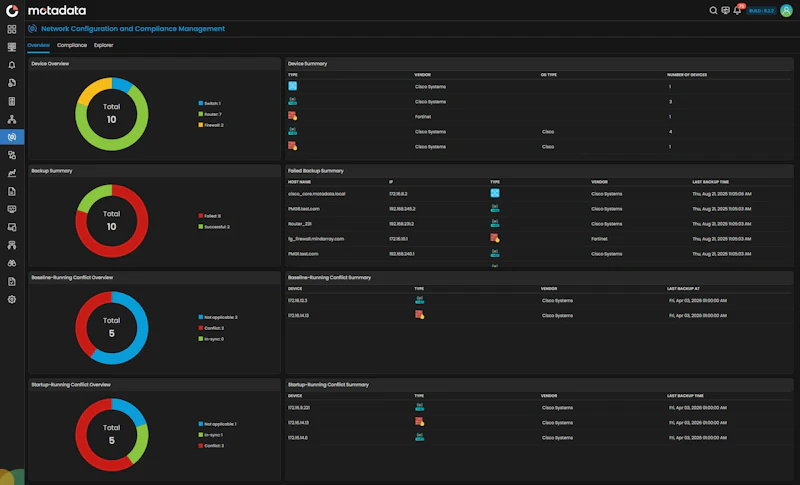
Task: Click the BUILD 8.2.2 version badge
Action: click(761, 10)
